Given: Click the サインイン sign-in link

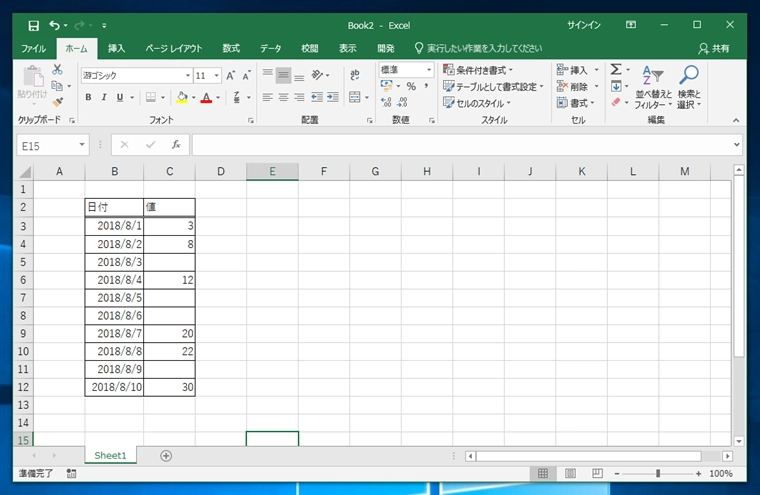Looking at the screenshot, I should coord(584,25).
